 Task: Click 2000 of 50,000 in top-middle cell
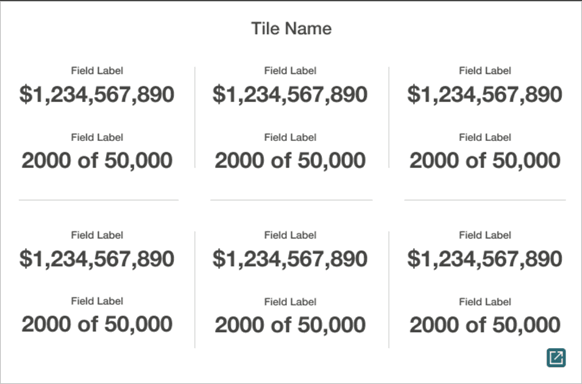290,161
